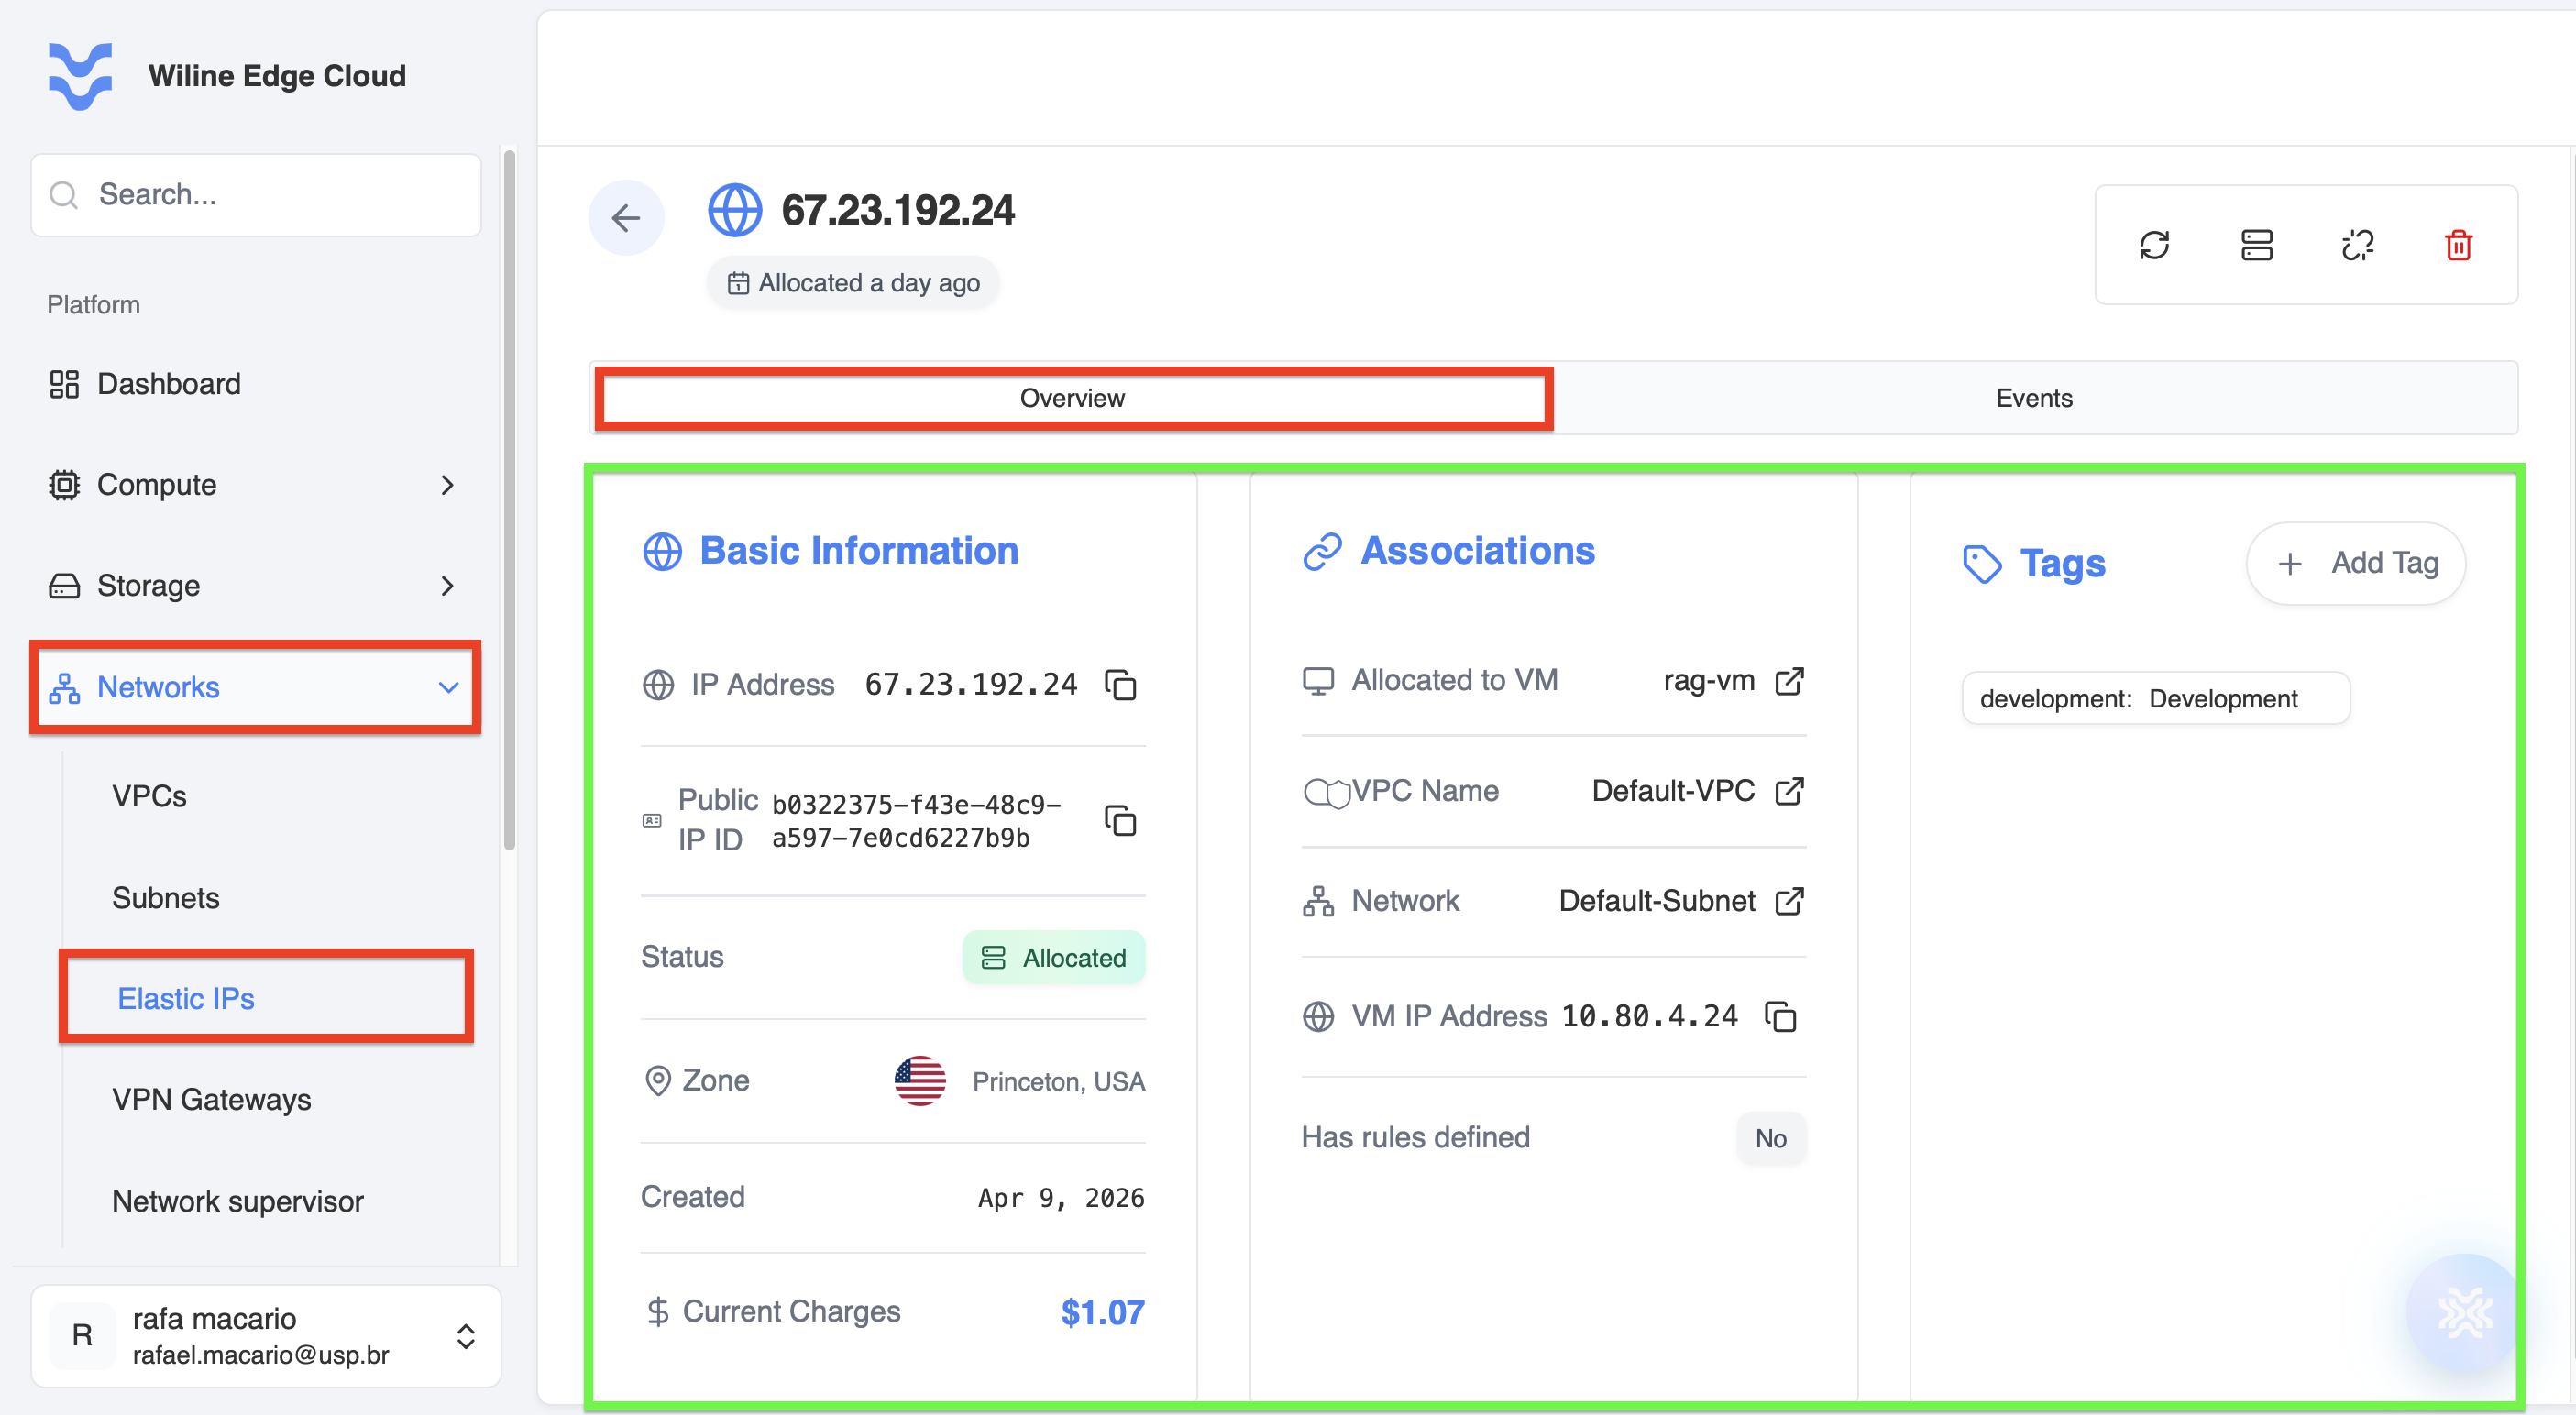The width and height of the screenshot is (2576, 1415).
Task: Open Subnets in the sidebar
Action: tap(165, 898)
